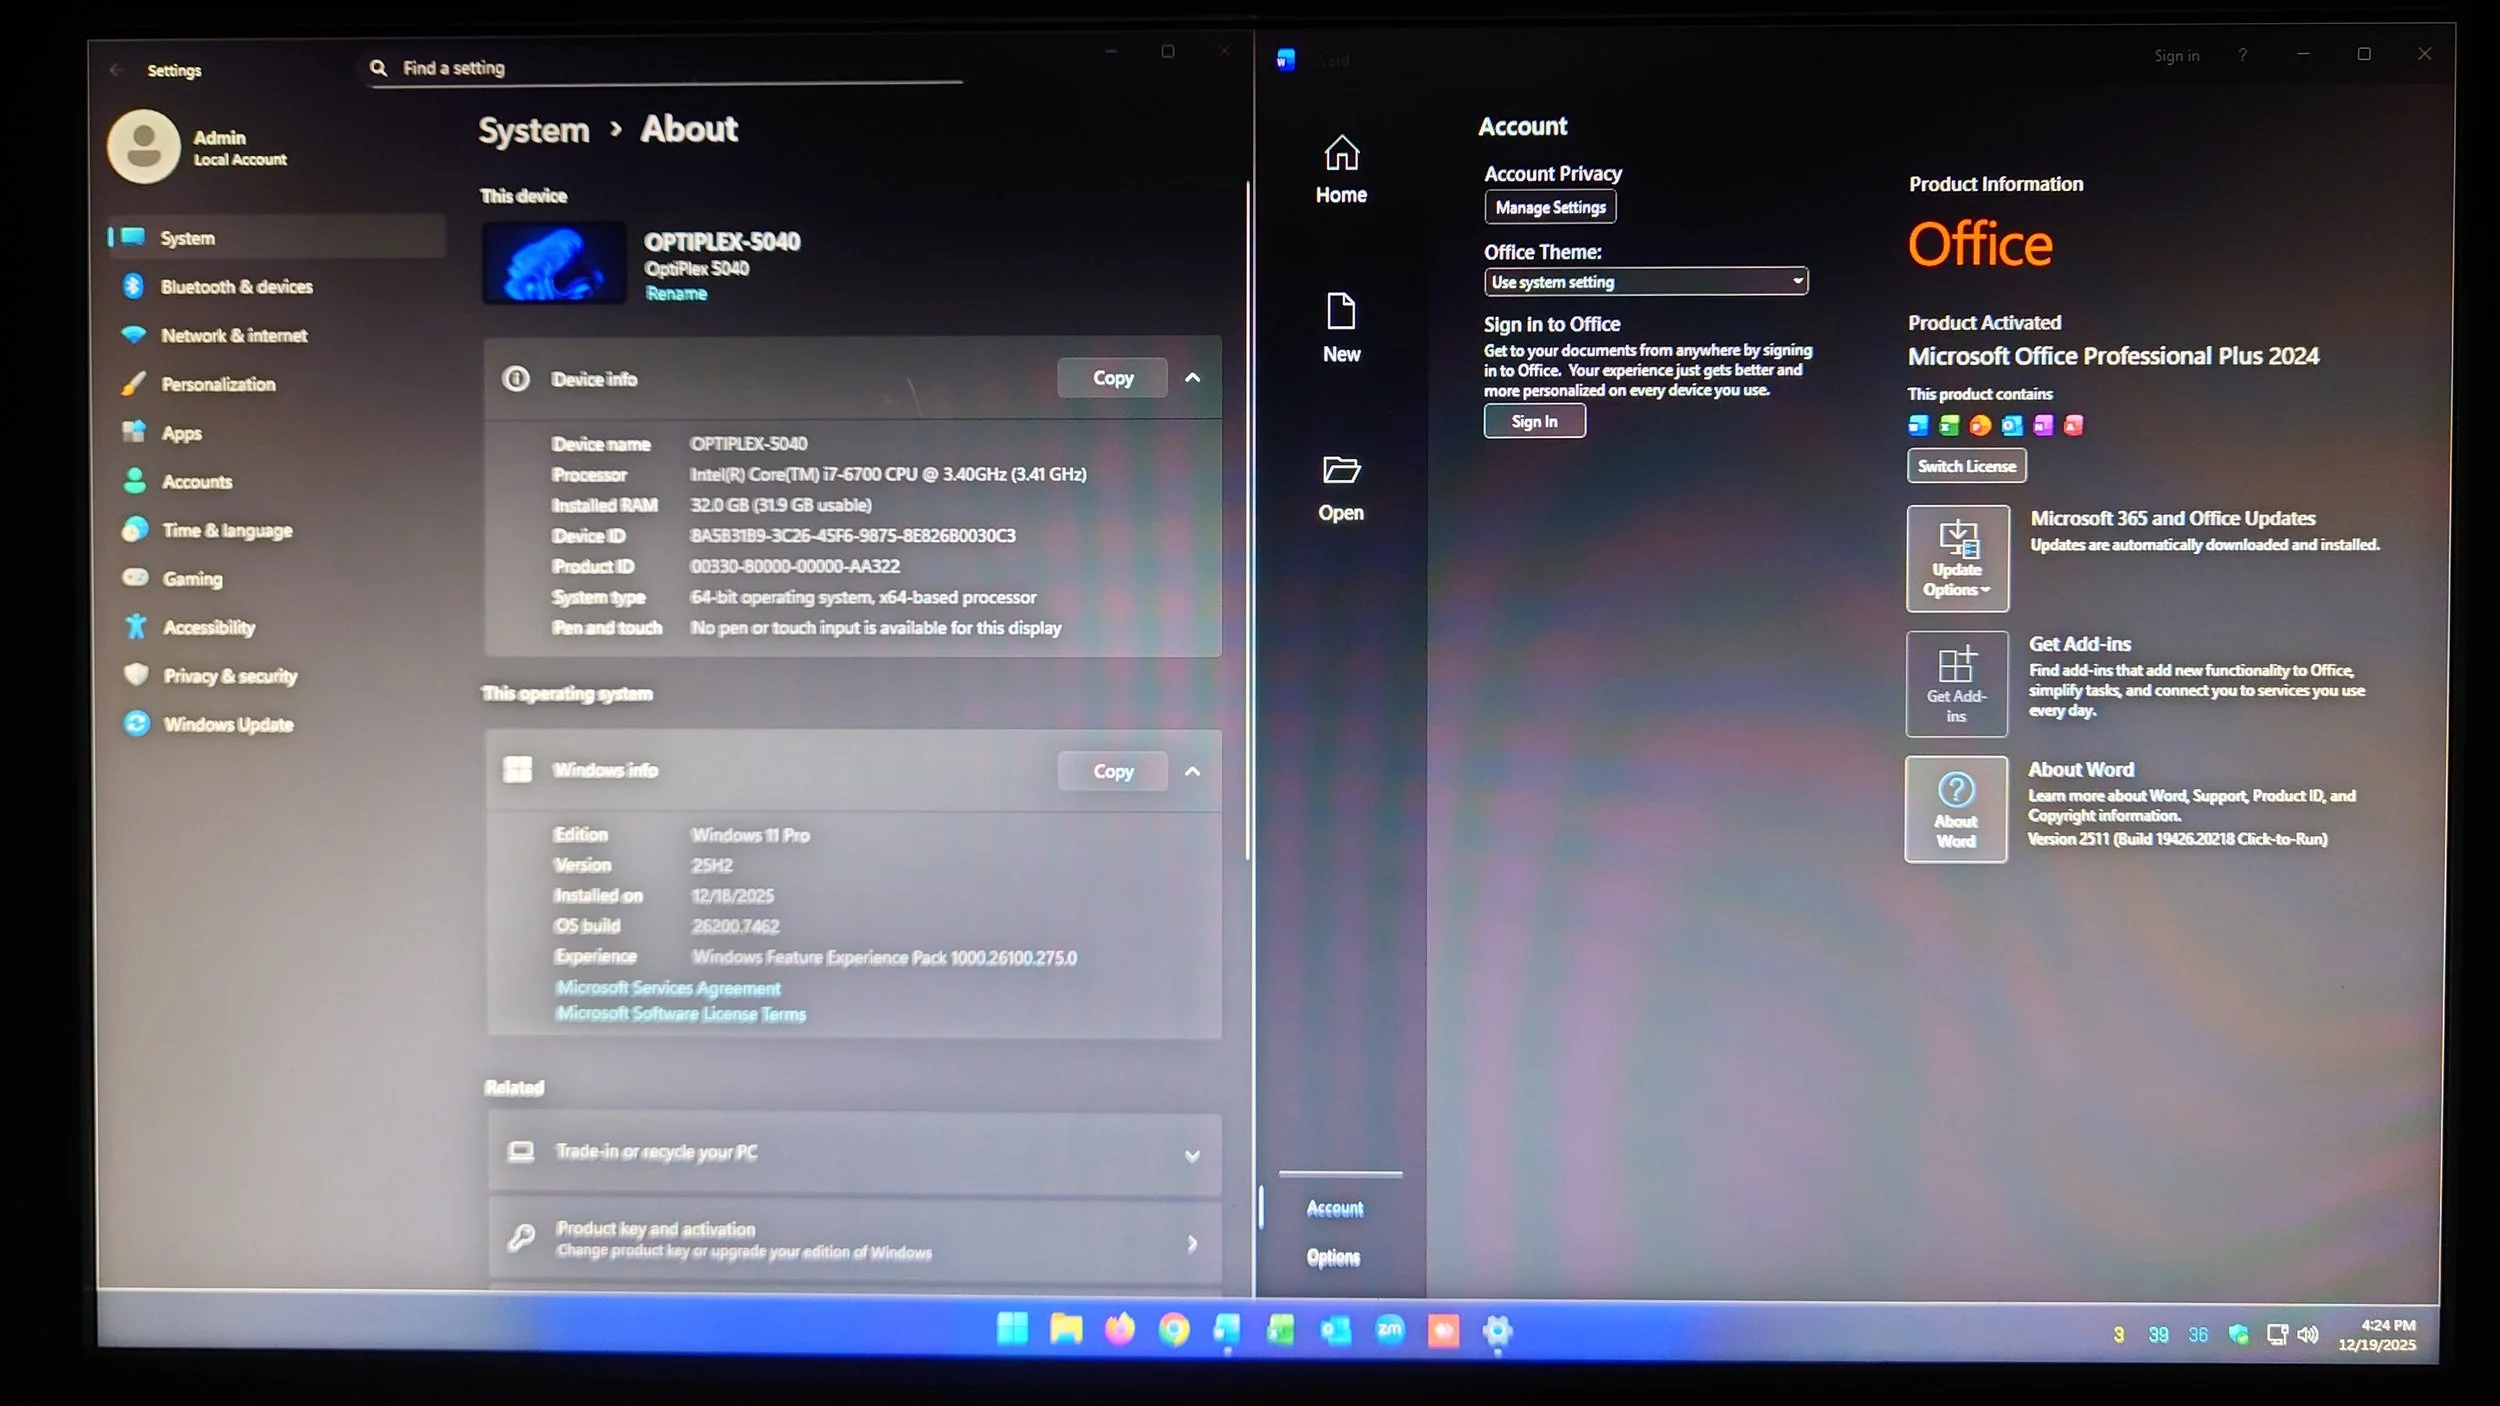Screen dimensions: 2500x1406
Task: Collapse the Windows info section
Action: (x=1192, y=771)
